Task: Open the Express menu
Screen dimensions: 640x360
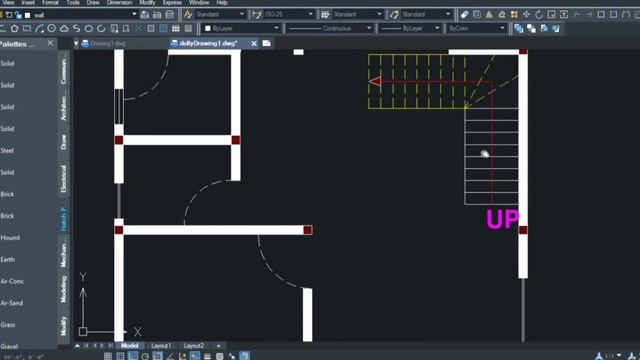Action: coord(172,3)
